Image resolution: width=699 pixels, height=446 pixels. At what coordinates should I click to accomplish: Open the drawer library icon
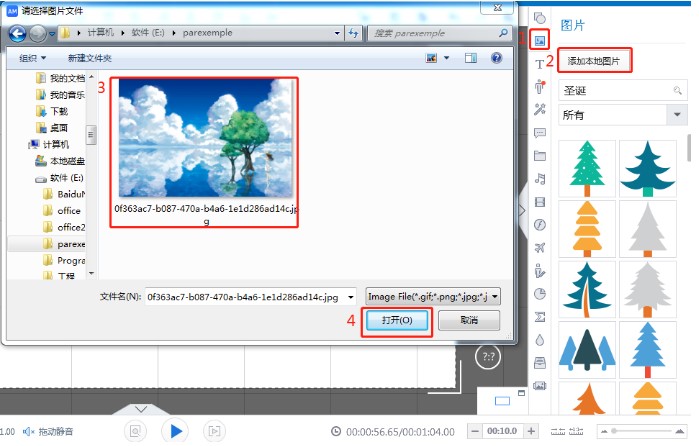point(540,363)
